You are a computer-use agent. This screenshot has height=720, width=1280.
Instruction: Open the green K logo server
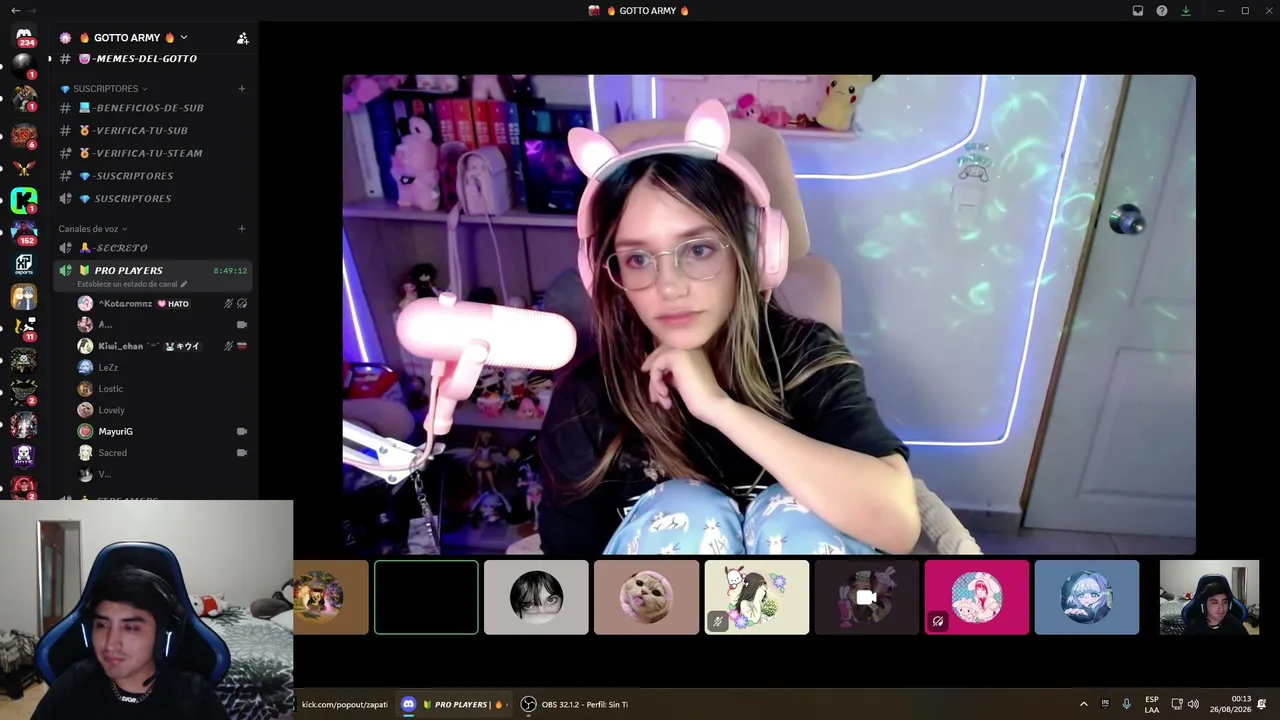point(24,200)
